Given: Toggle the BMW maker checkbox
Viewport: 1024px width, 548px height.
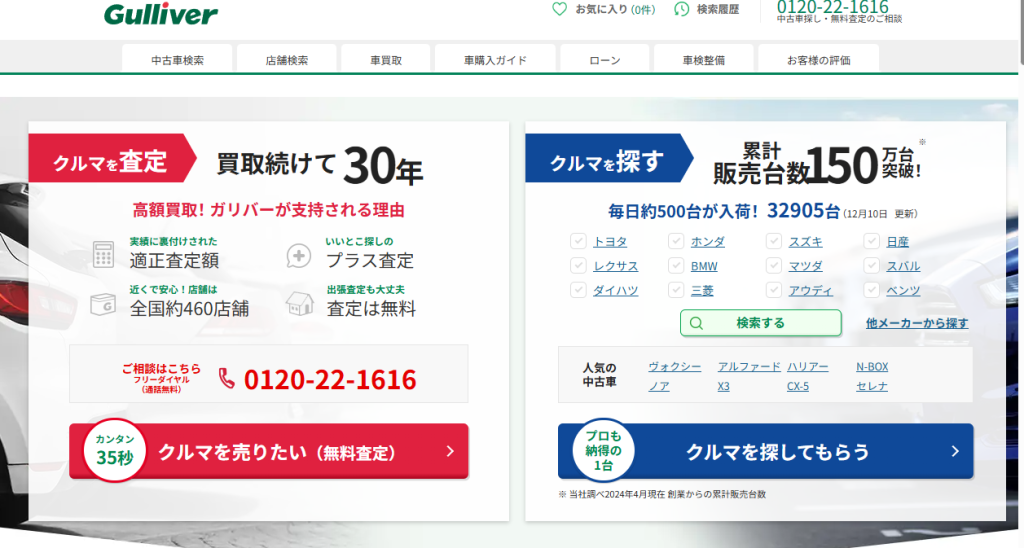Looking at the screenshot, I should (676, 266).
